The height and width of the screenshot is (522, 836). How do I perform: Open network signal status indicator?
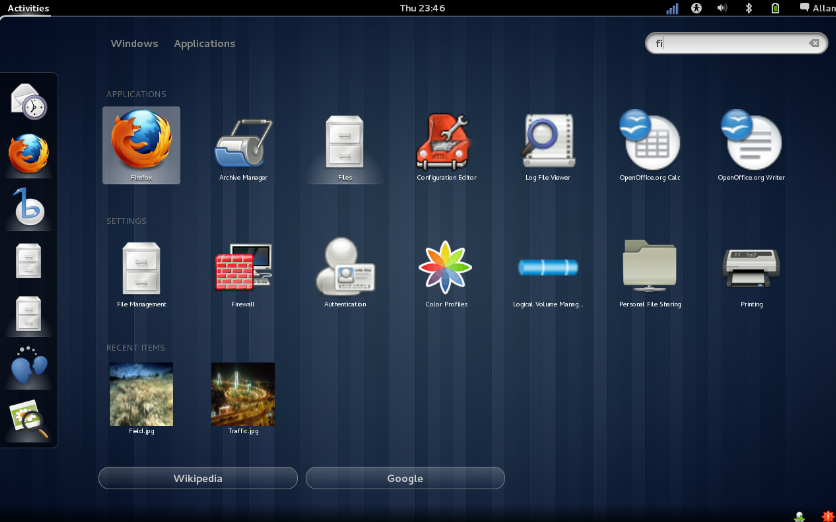672,8
